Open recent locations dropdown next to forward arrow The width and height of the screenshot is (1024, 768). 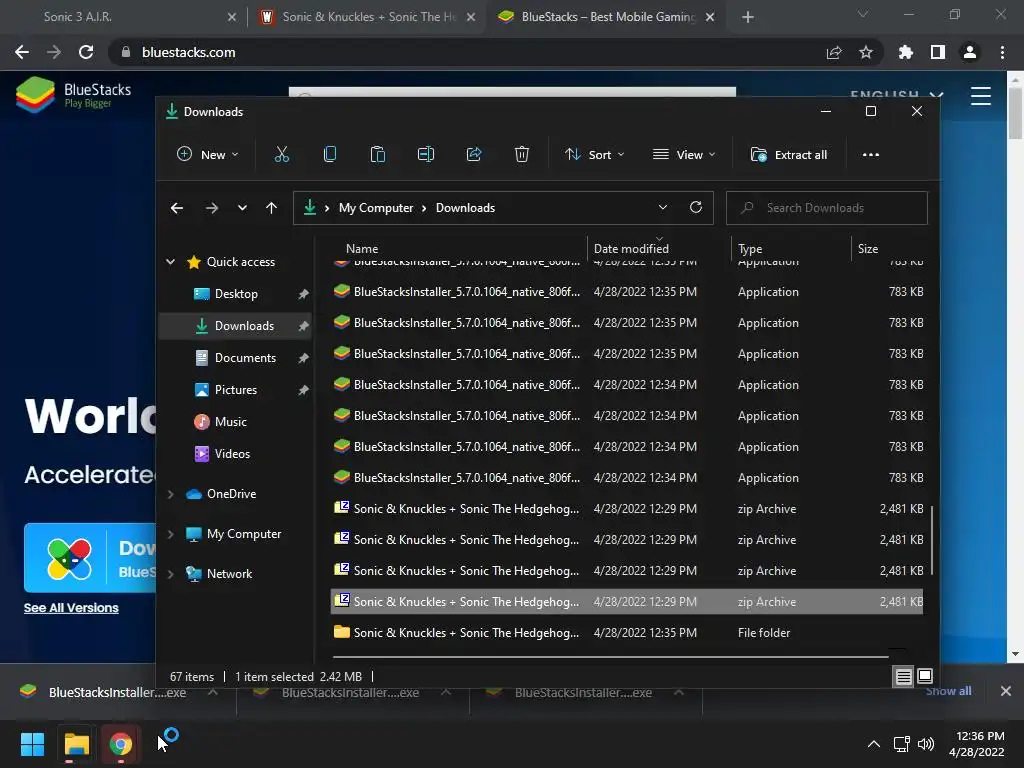pyautogui.click(x=242, y=208)
